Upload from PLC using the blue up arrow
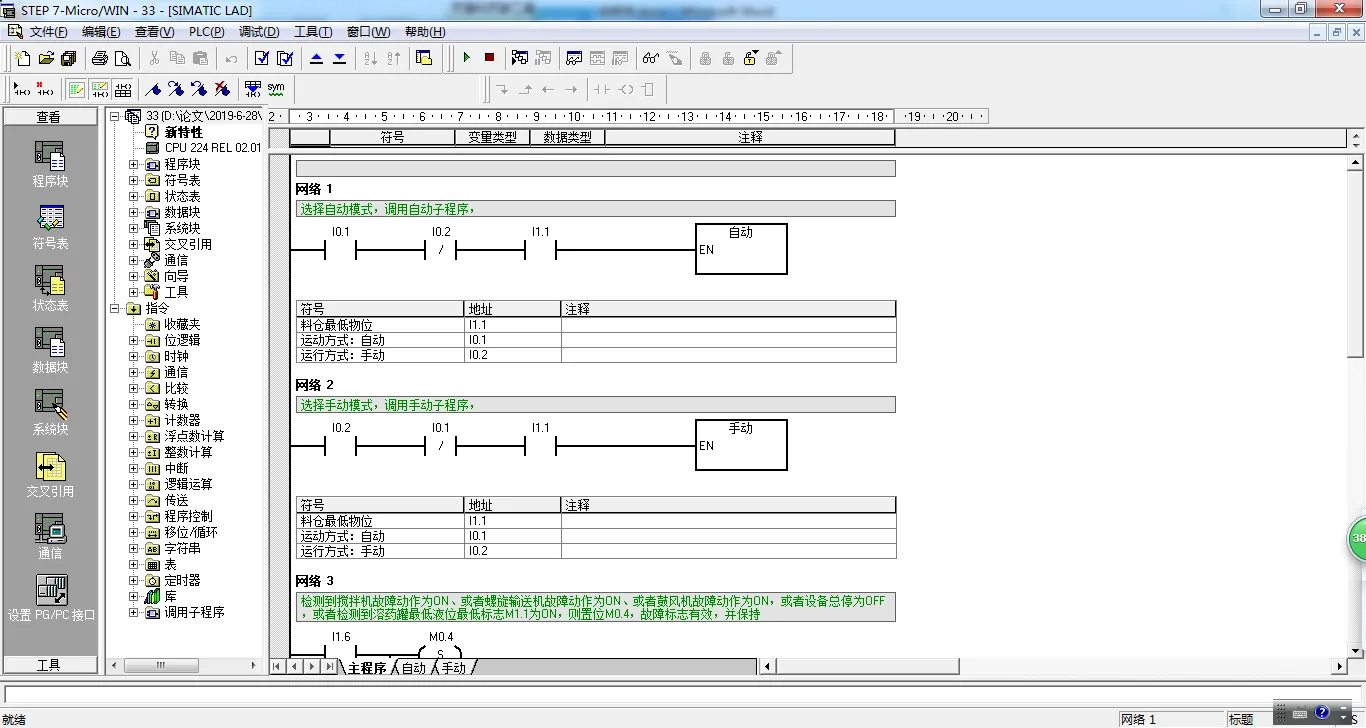1366x728 pixels. pyautogui.click(x=317, y=58)
